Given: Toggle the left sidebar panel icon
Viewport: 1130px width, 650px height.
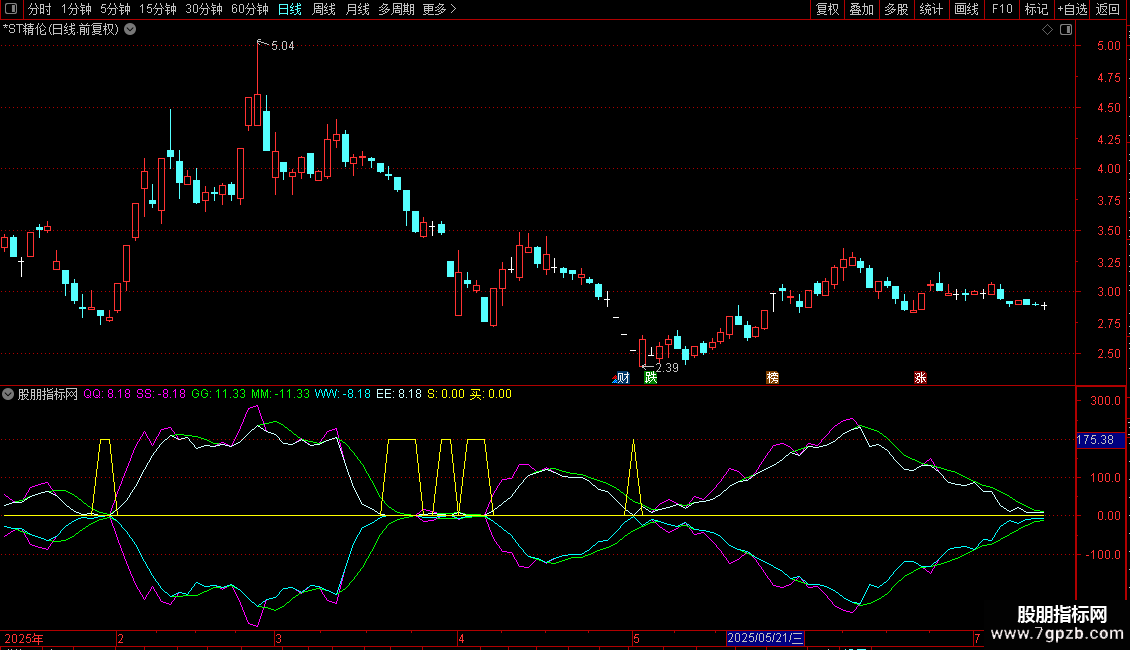Looking at the screenshot, I should pyautogui.click(x=10, y=9).
